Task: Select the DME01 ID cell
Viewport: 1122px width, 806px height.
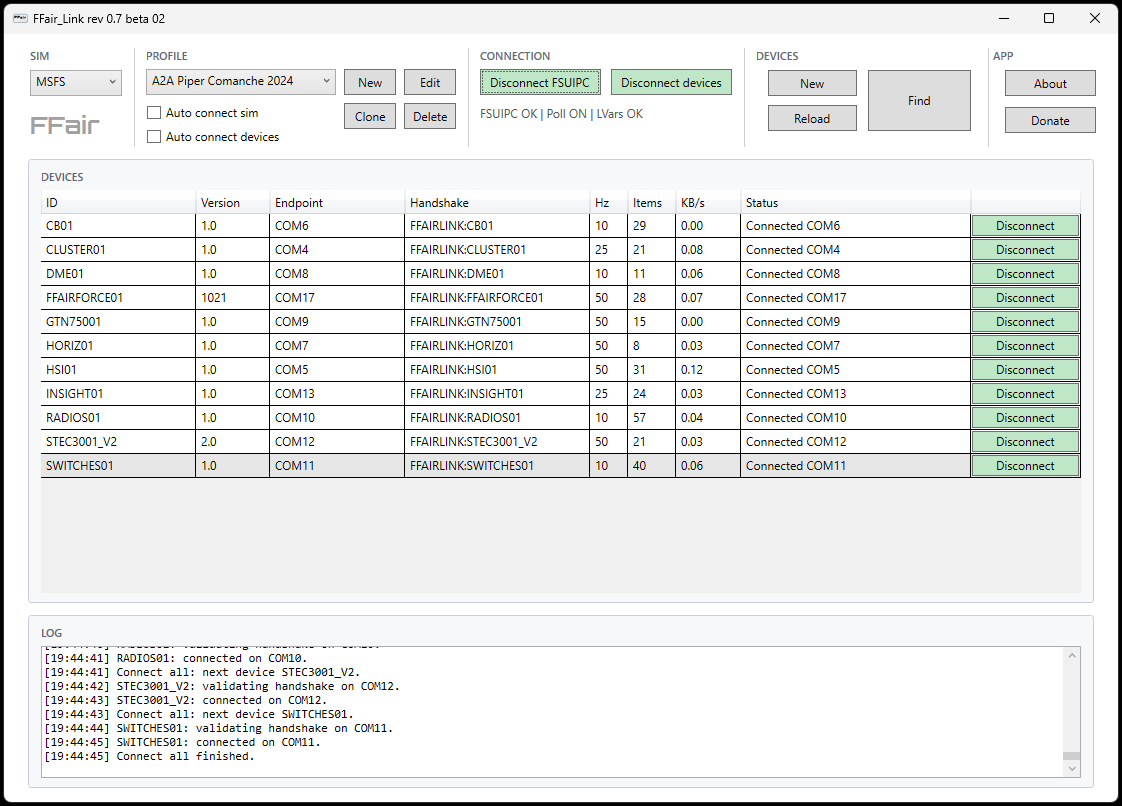Action: (118, 273)
